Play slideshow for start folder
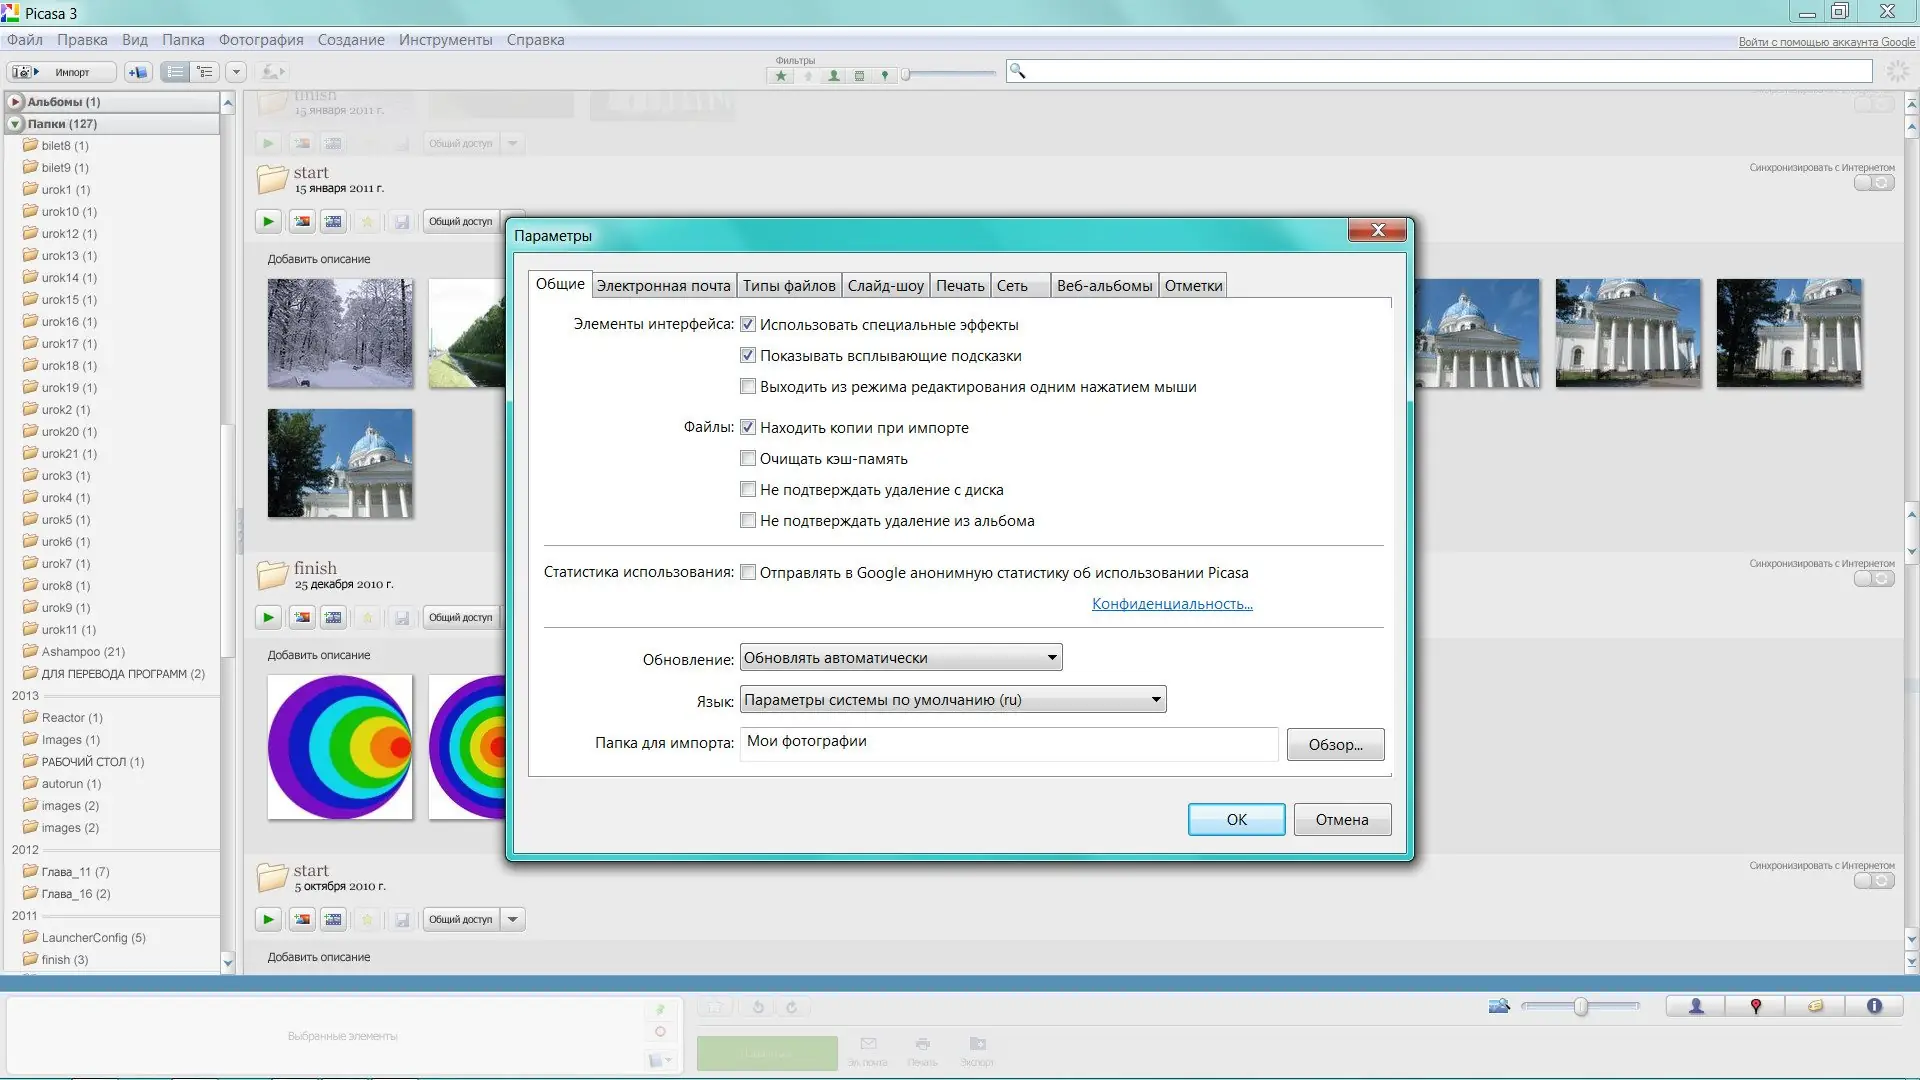 pos(268,222)
